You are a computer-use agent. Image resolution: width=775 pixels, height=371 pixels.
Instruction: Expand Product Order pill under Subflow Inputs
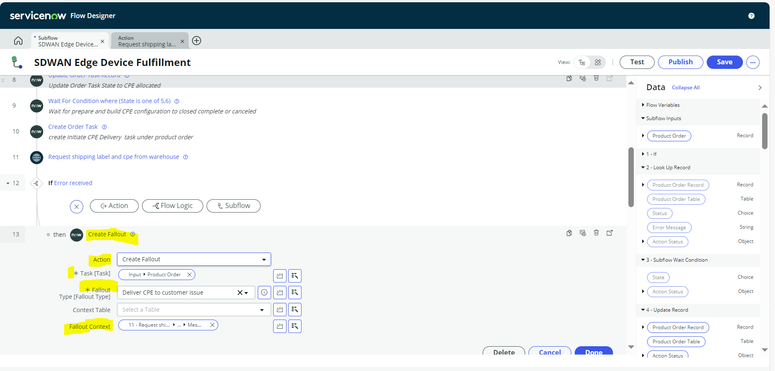point(643,135)
